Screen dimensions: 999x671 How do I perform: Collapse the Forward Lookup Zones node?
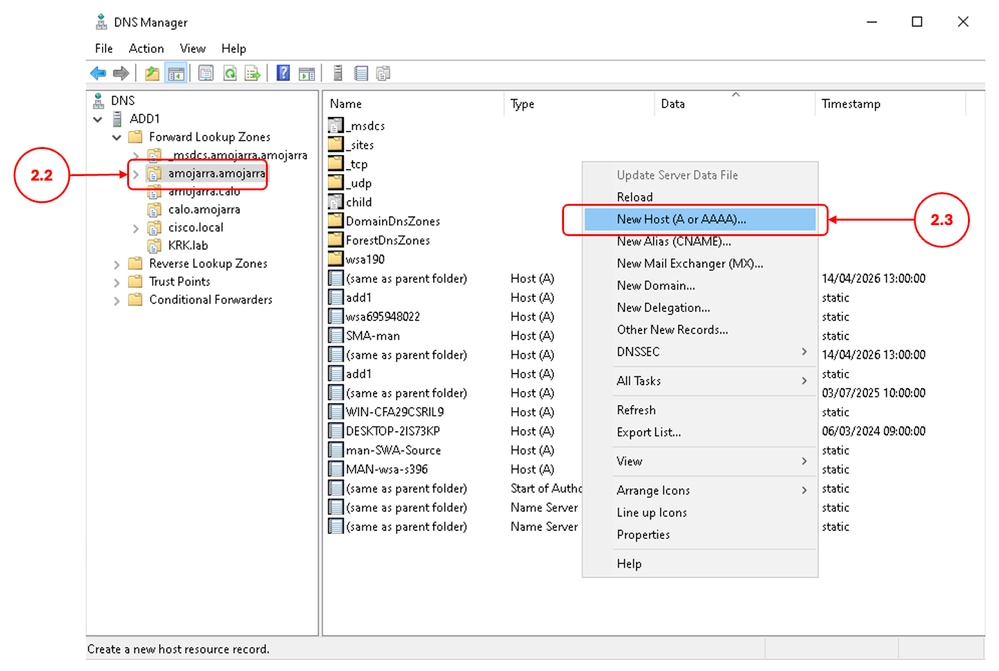(x=117, y=137)
